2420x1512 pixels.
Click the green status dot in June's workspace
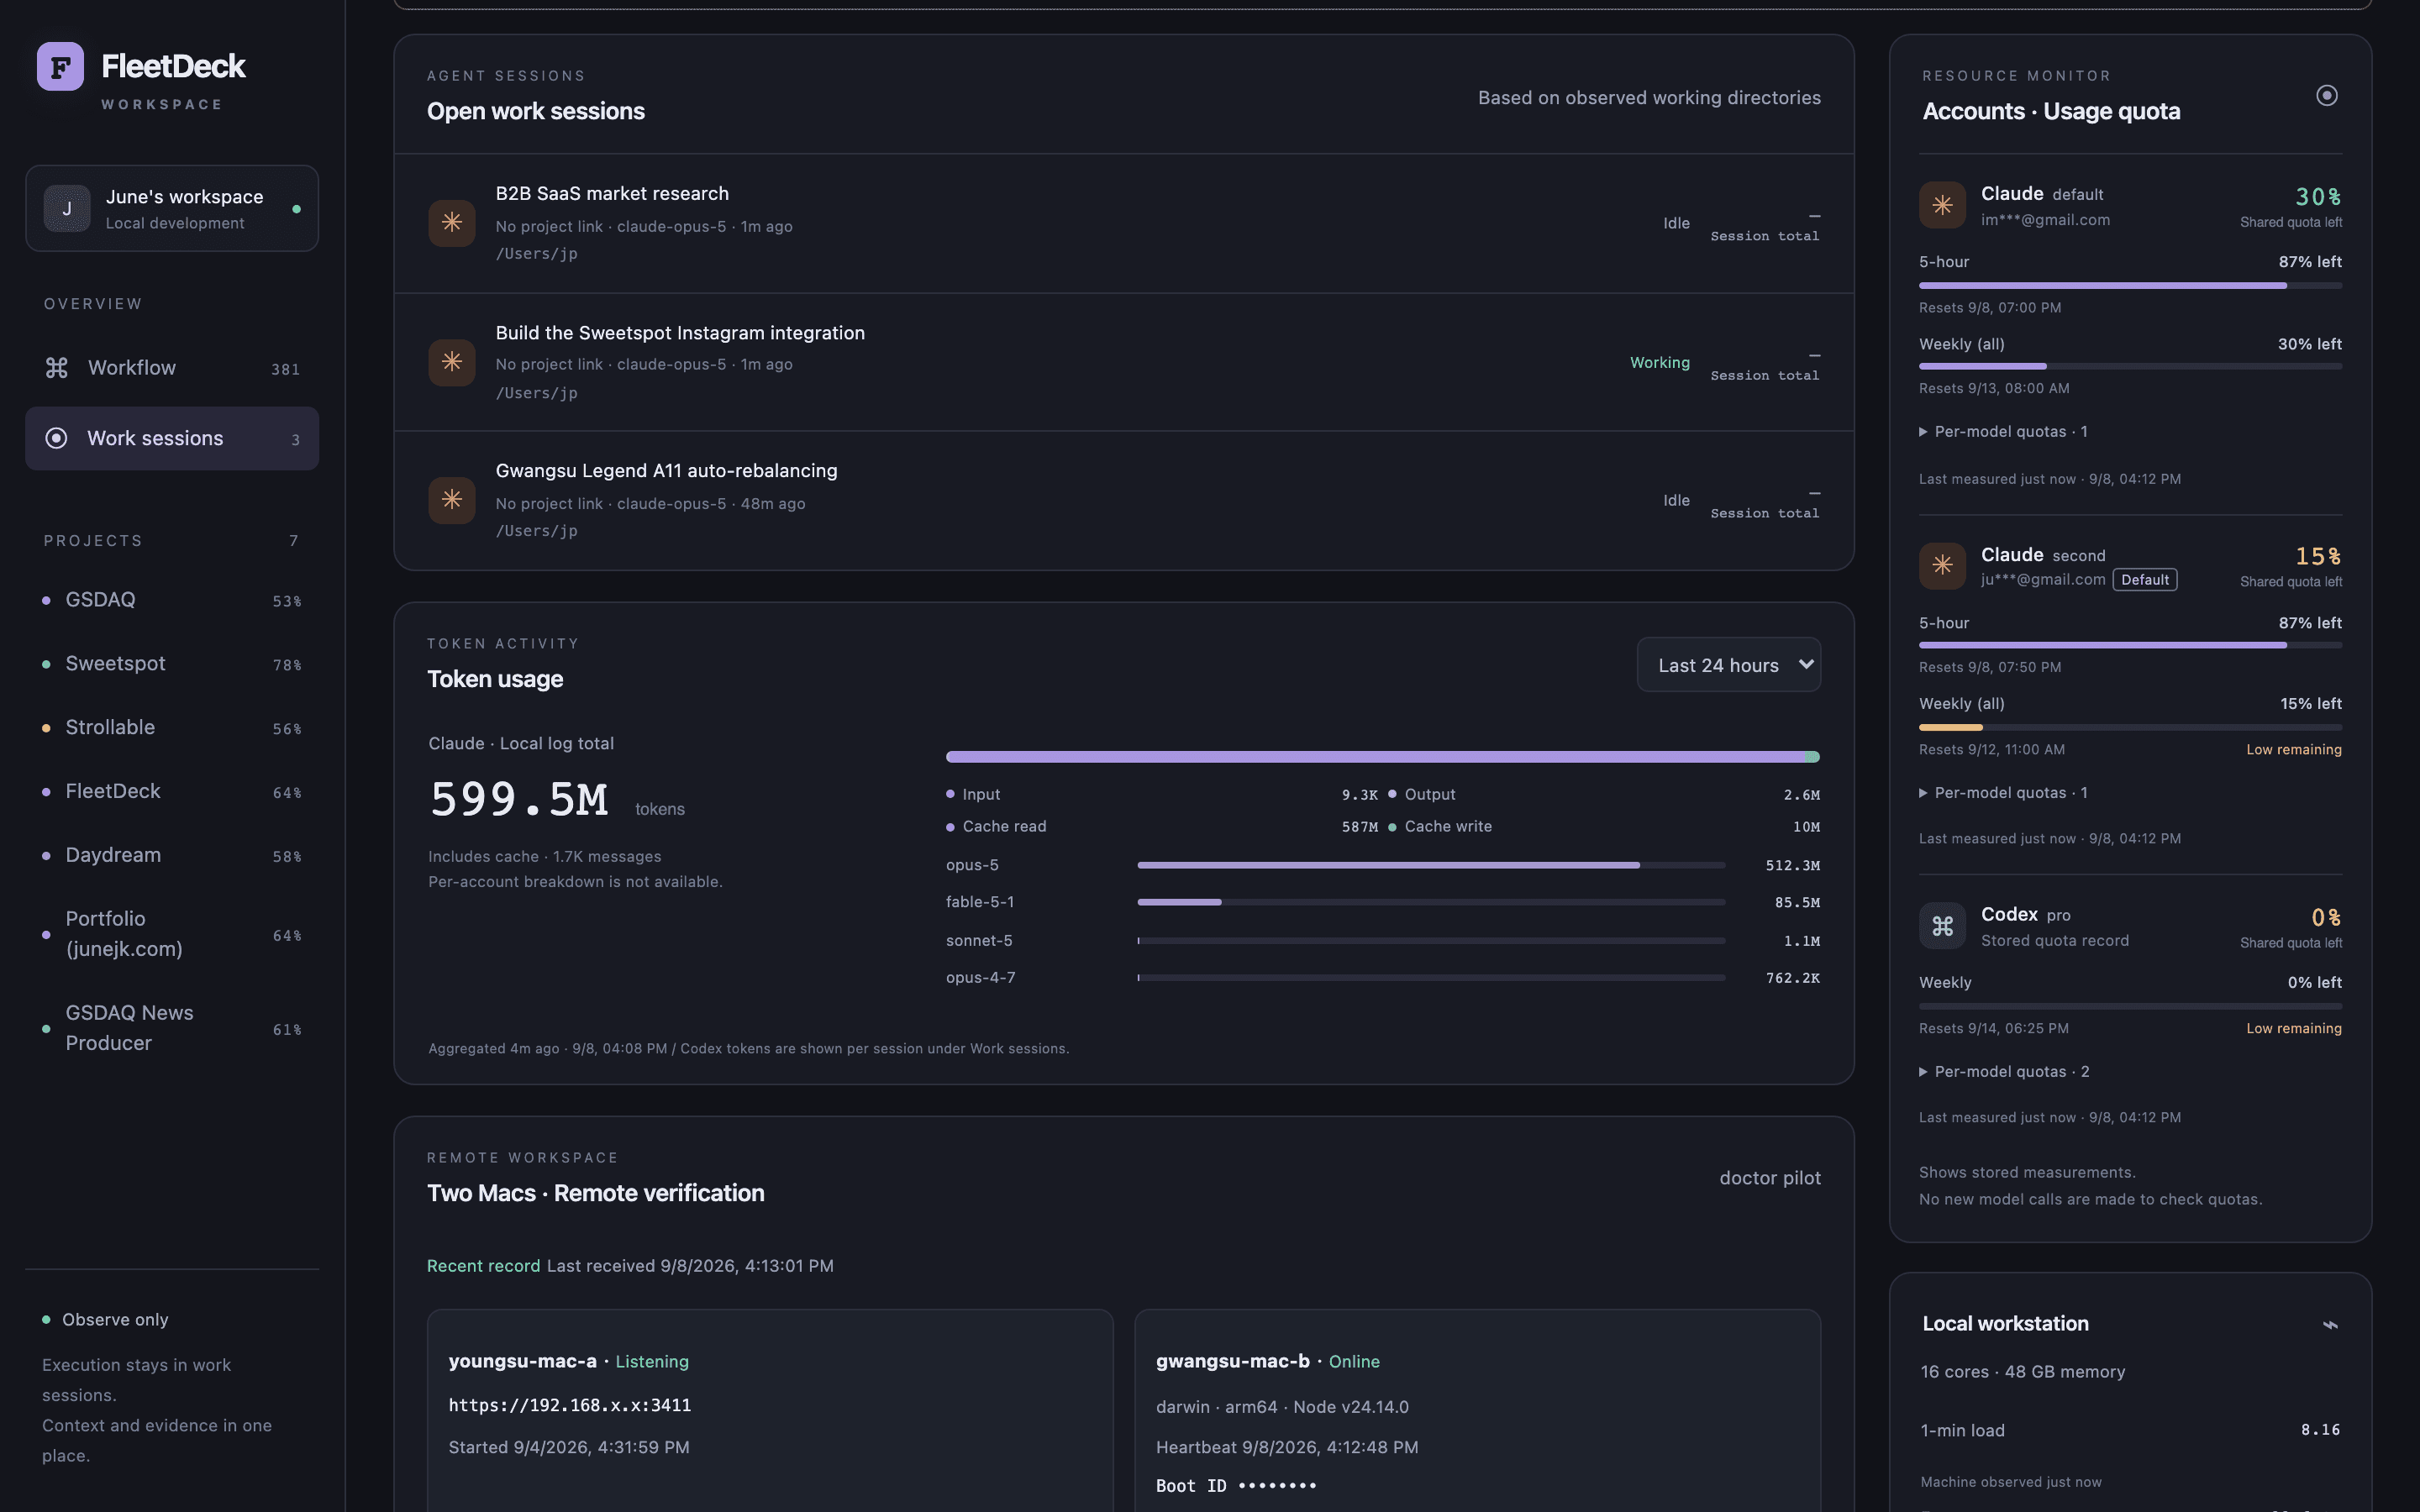(296, 209)
